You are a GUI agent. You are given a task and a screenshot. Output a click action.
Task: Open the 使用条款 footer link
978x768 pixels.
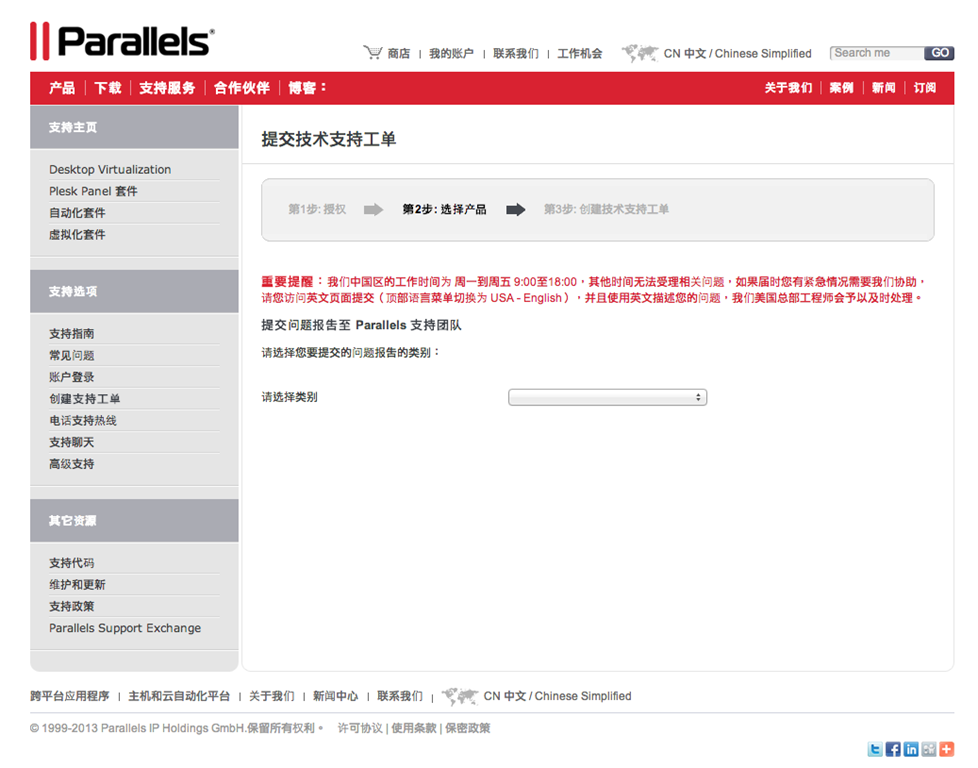tap(414, 728)
